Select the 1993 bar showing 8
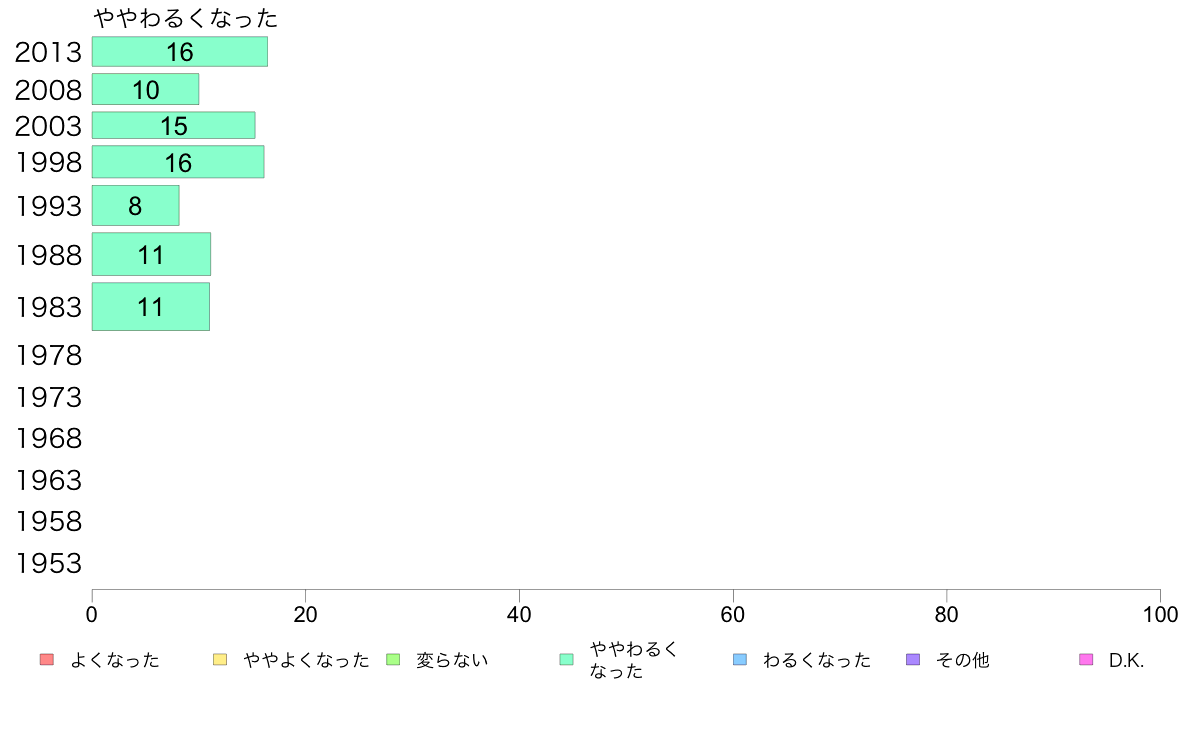 (x=136, y=205)
